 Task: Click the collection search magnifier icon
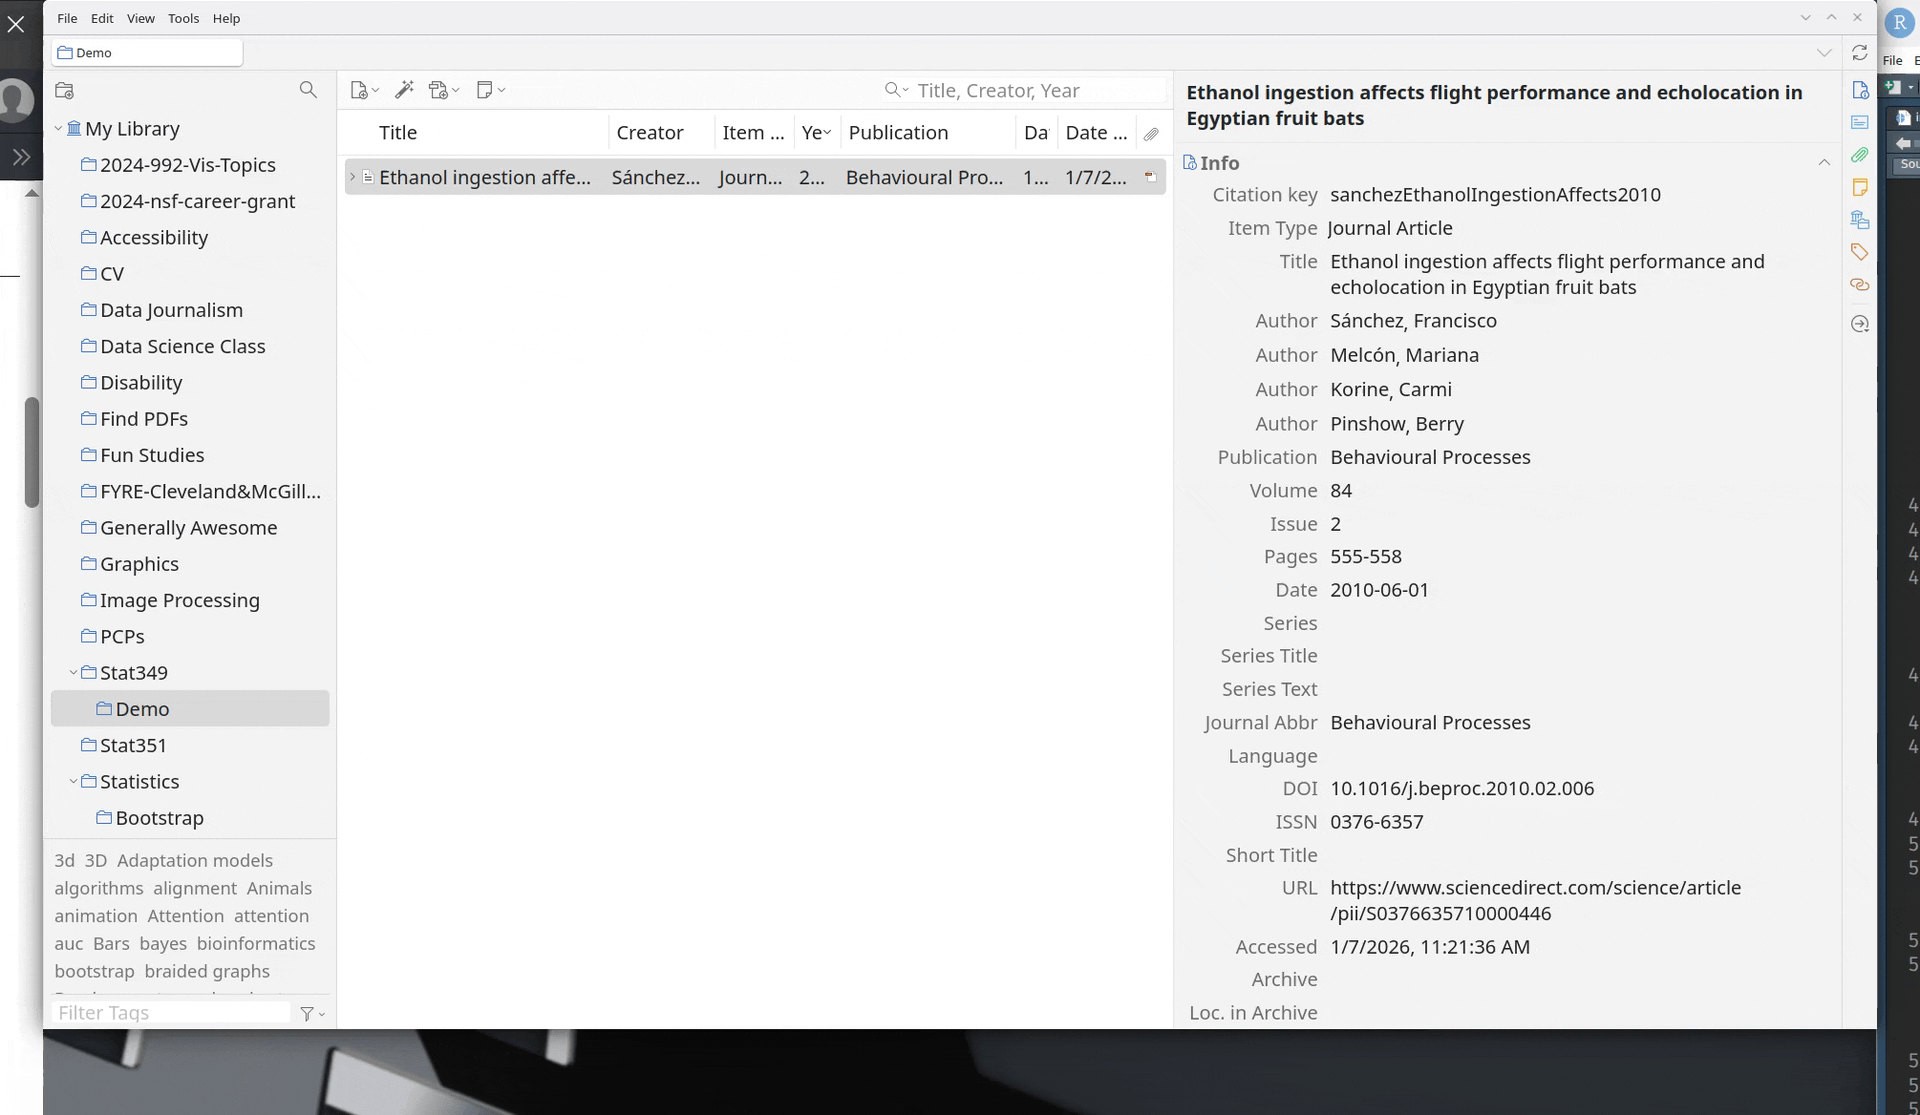click(x=308, y=90)
